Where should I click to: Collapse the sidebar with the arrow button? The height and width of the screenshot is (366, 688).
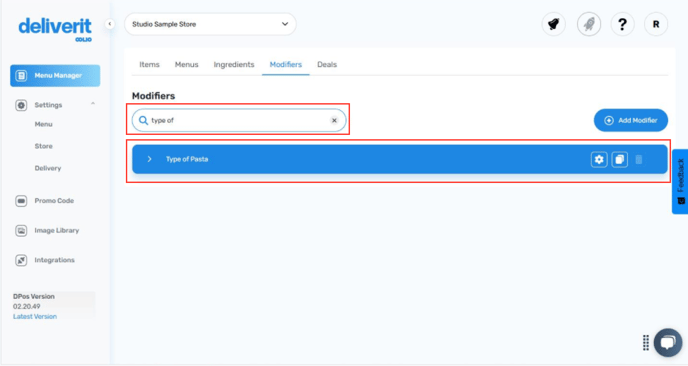tap(110, 24)
